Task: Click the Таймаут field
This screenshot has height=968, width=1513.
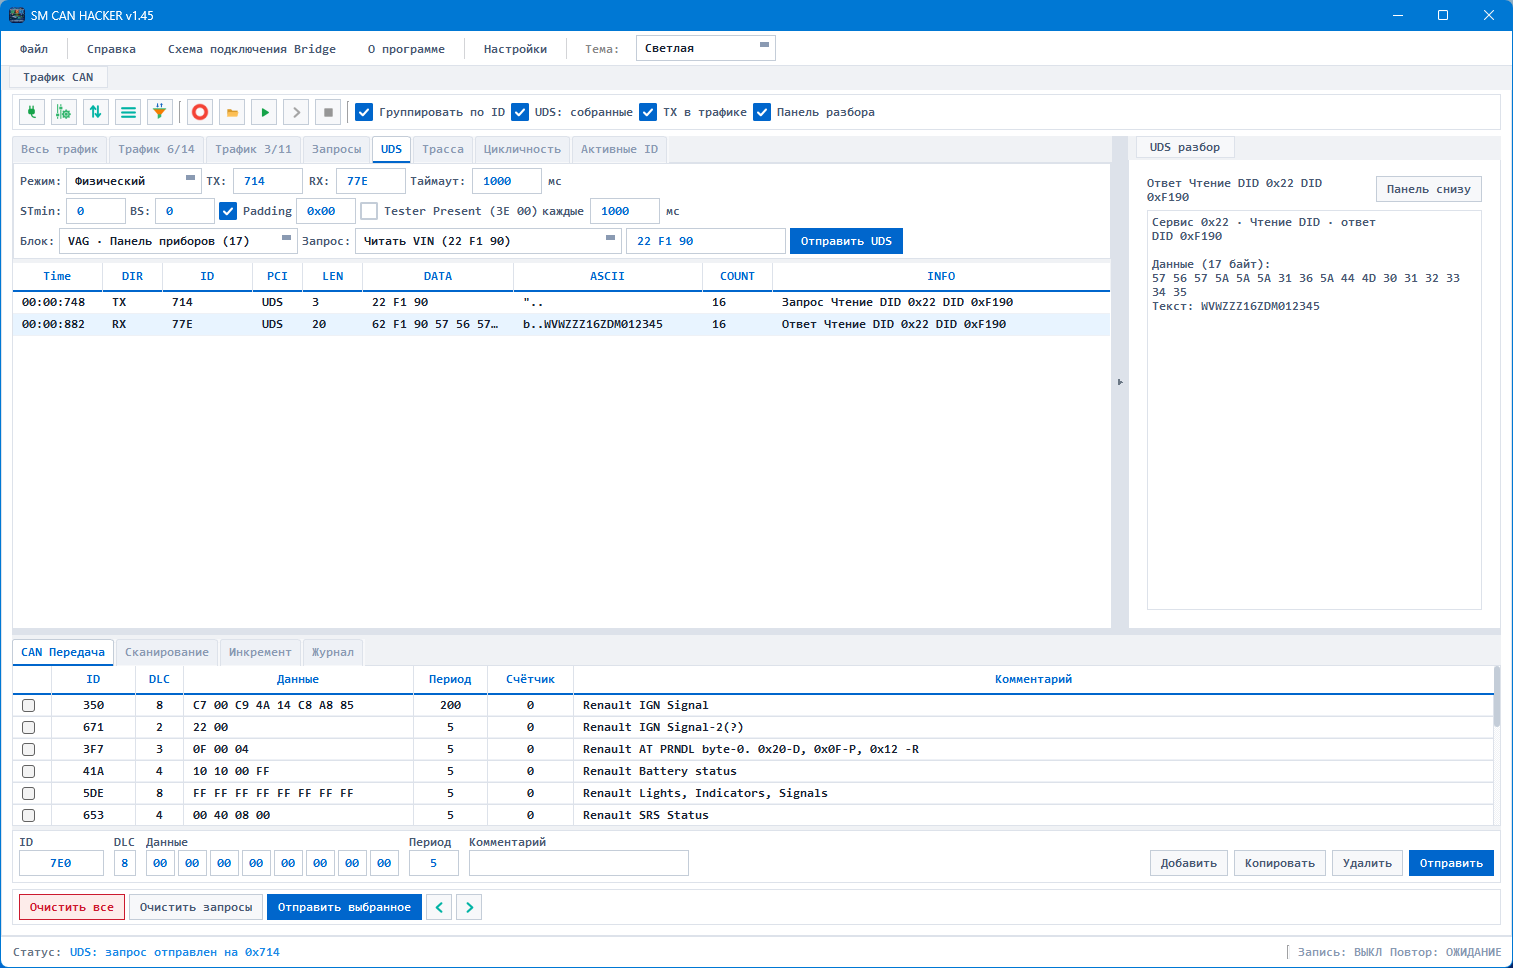Action: click(507, 181)
